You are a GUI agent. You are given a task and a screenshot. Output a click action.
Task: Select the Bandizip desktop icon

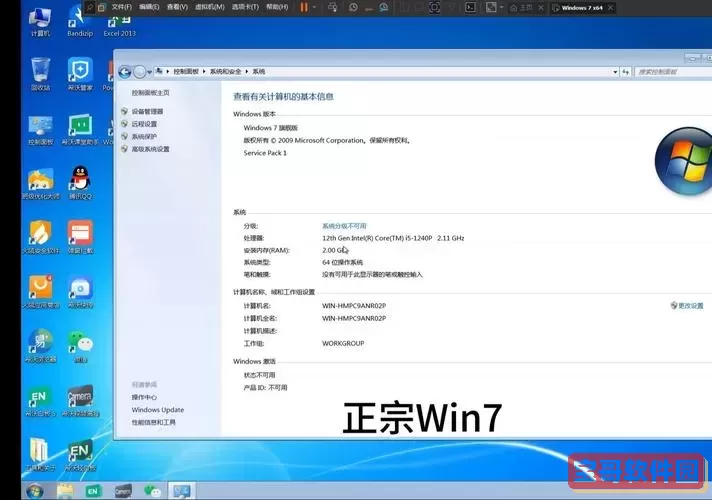[x=80, y=21]
